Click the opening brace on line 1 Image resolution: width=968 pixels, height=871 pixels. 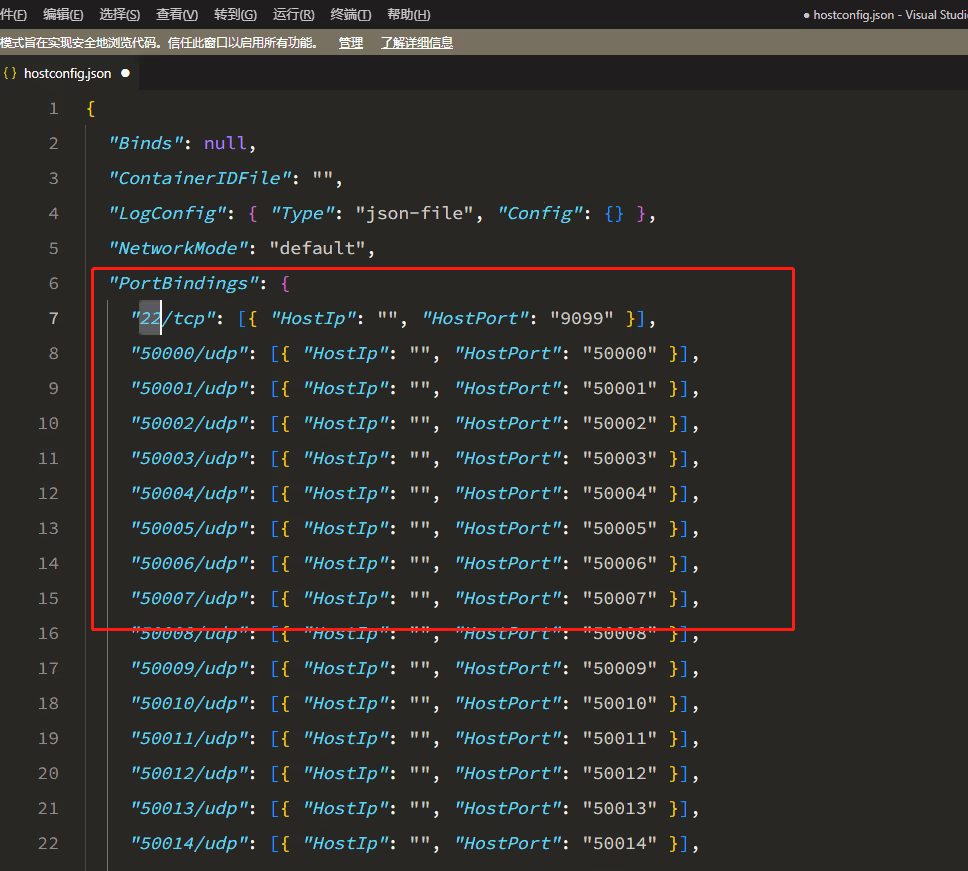point(91,109)
